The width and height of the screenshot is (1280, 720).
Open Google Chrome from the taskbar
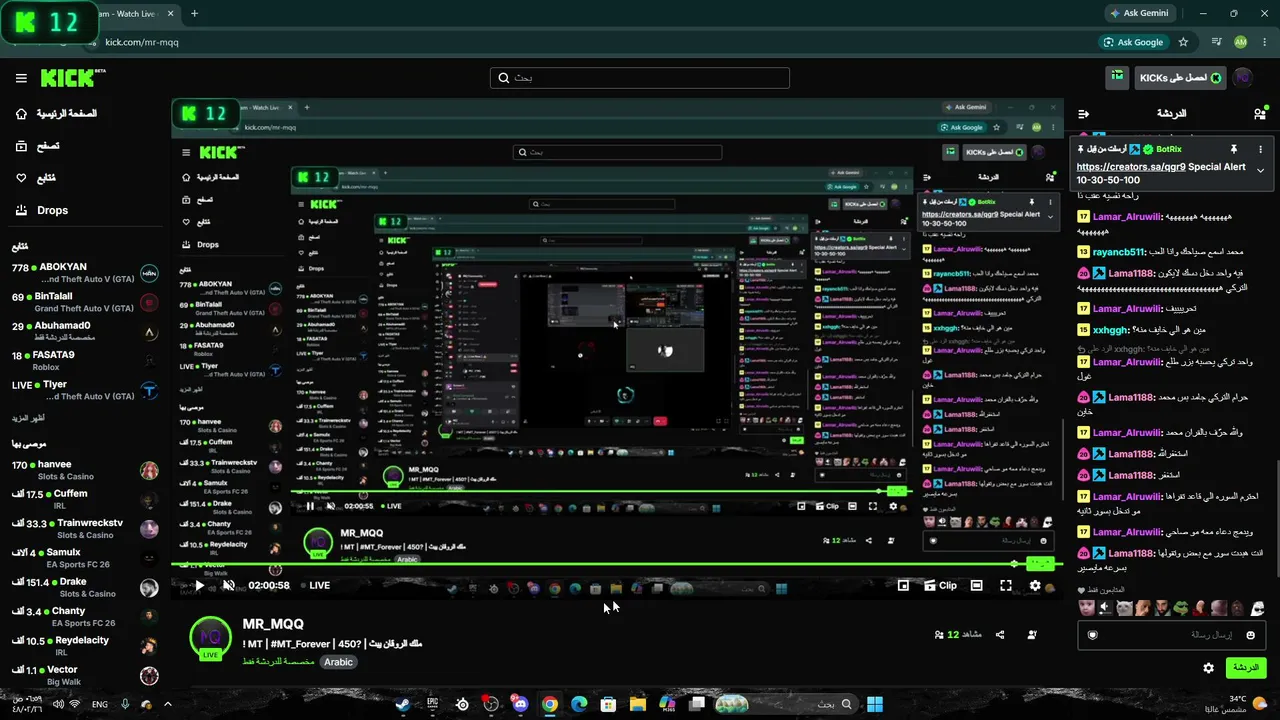click(x=549, y=704)
